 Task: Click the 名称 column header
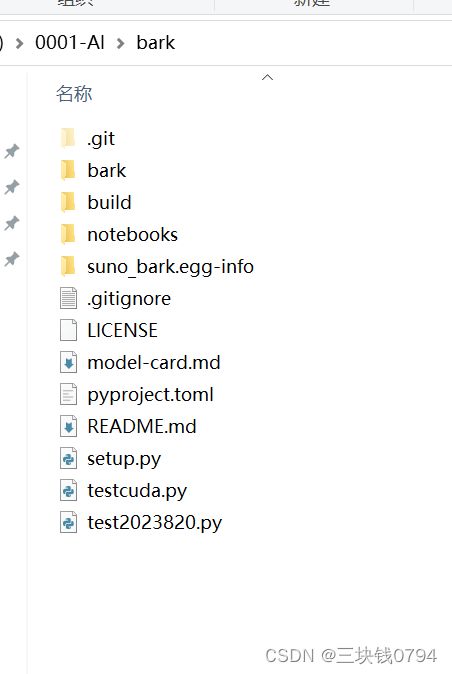[x=74, y=94]
